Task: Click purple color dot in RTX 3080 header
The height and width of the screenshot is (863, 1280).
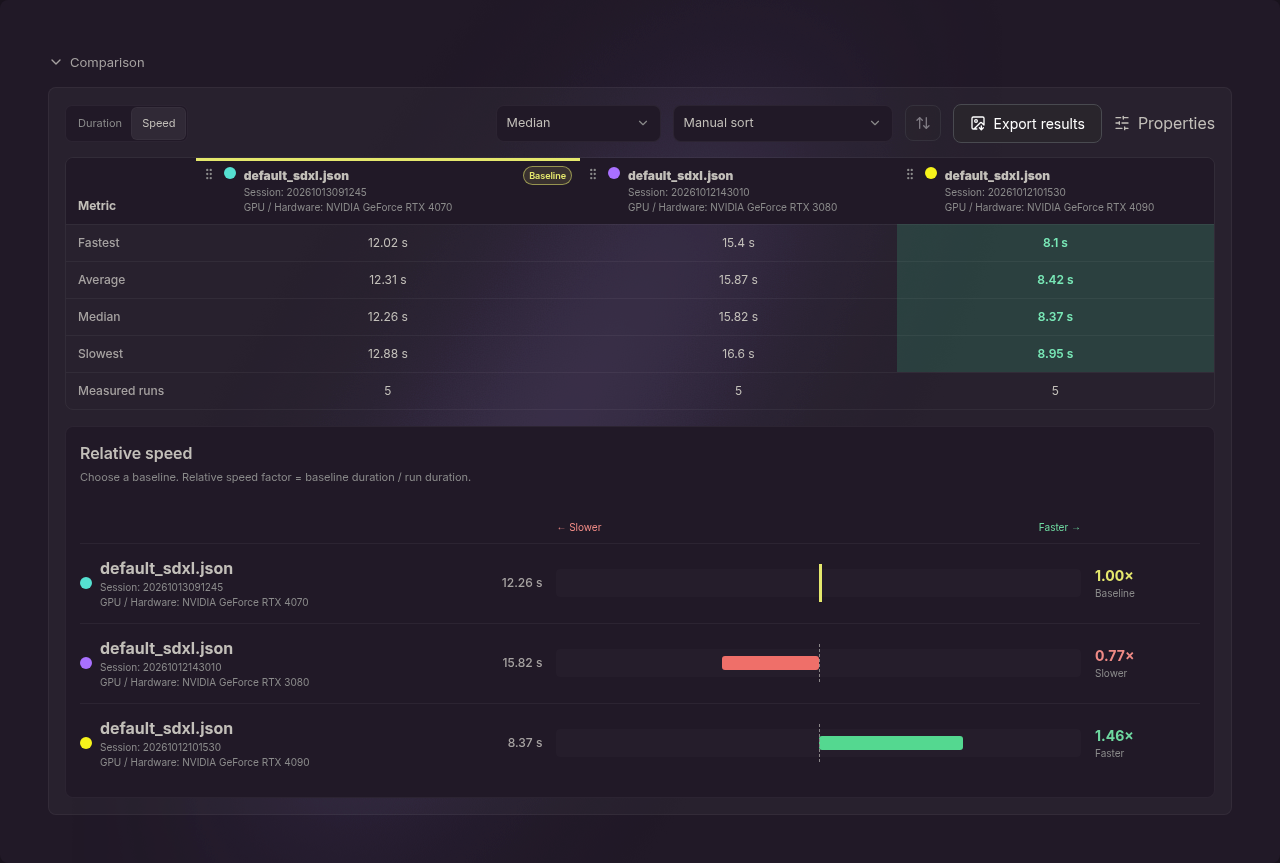Action: pyautogui.click(x=614, y=173)
